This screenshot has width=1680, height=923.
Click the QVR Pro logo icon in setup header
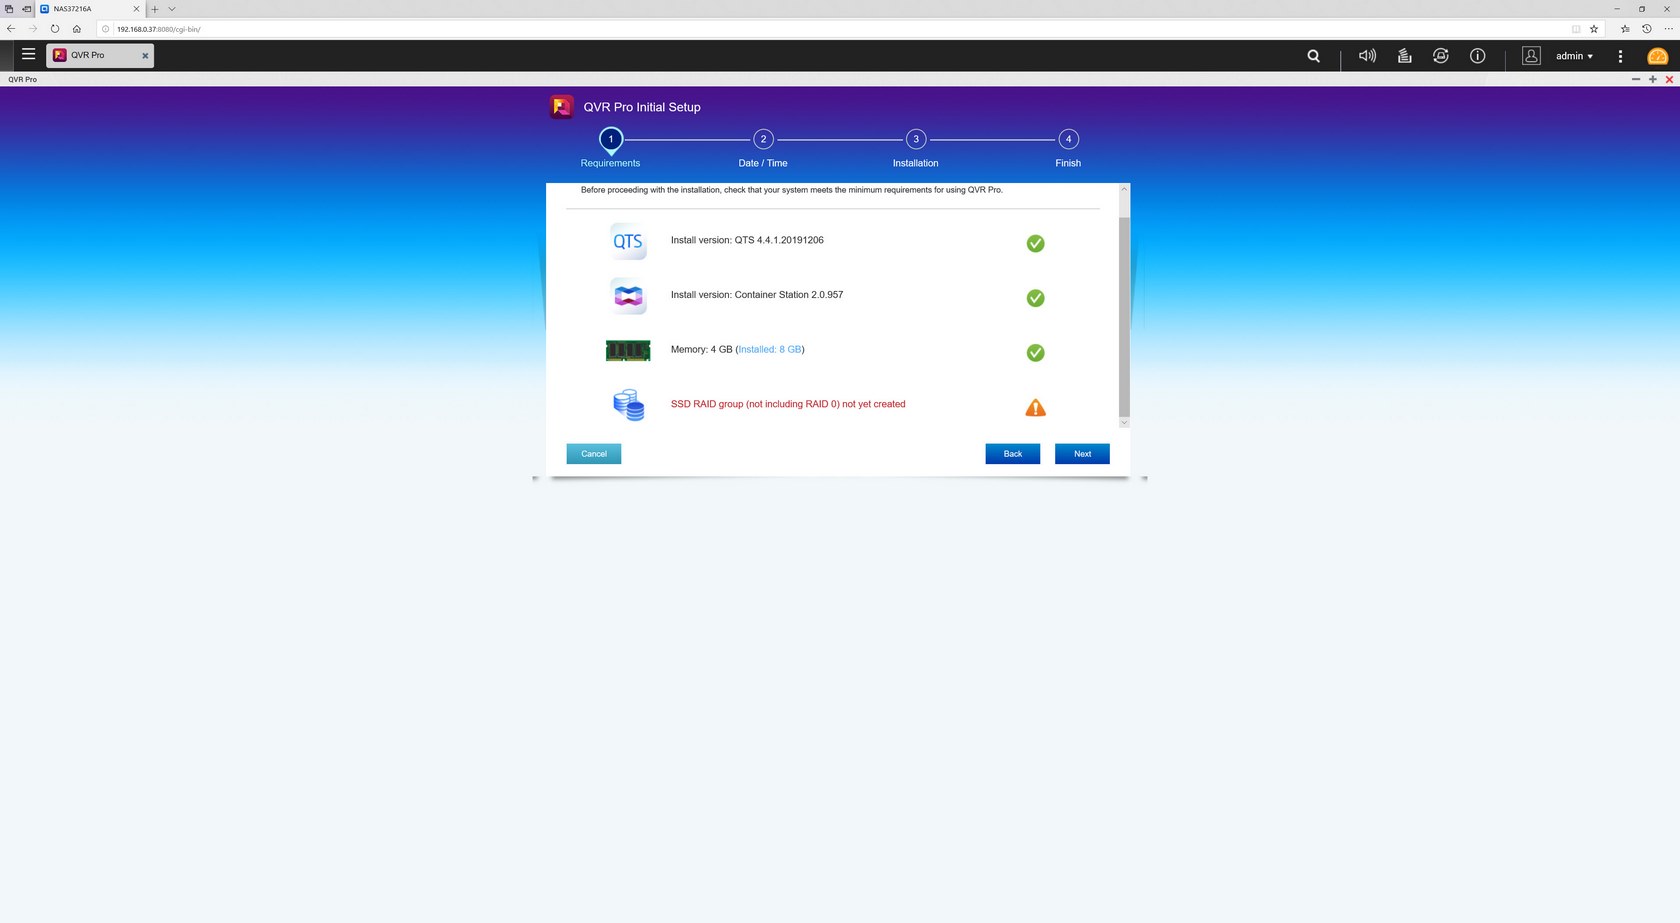[x=562, y=107]
